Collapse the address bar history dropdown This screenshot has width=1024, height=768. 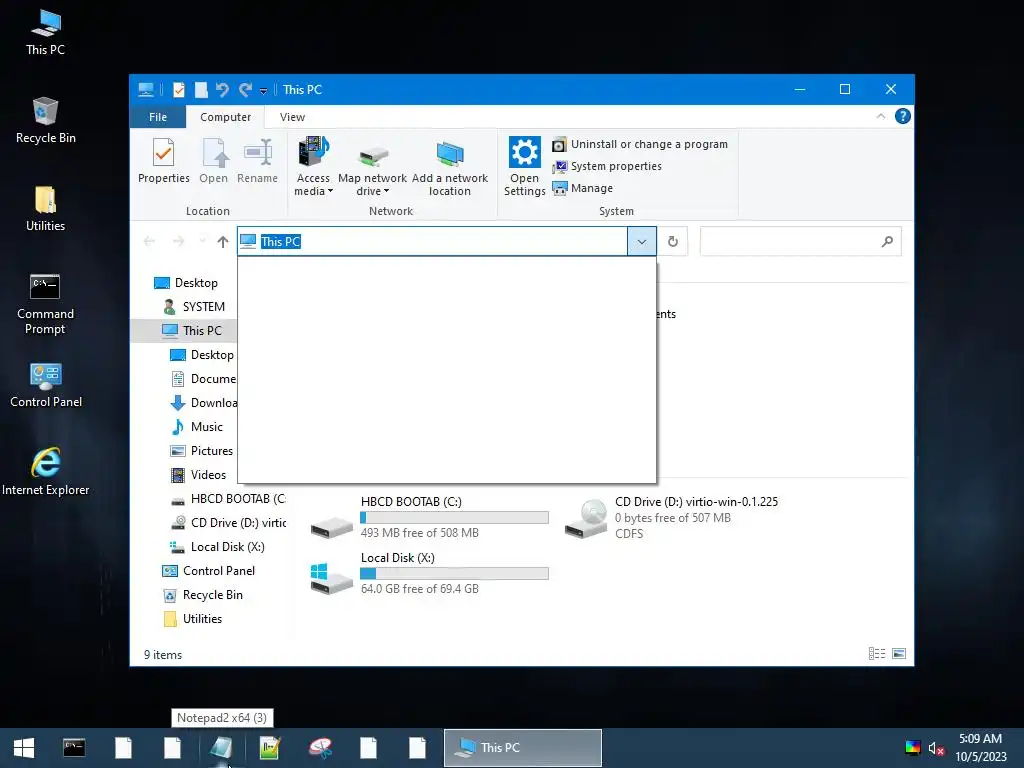[641, 242]
